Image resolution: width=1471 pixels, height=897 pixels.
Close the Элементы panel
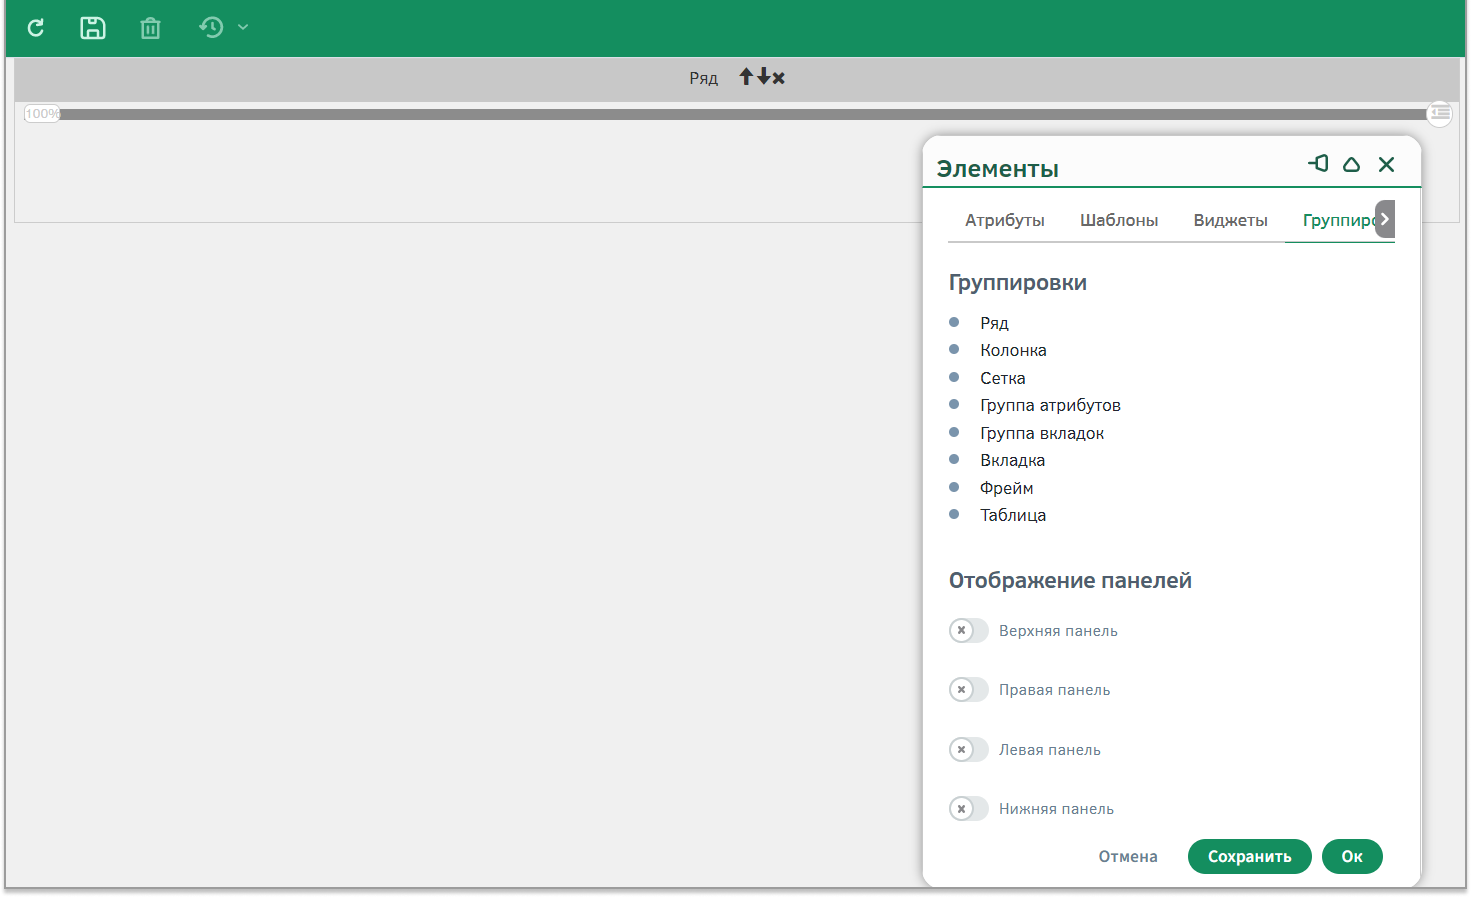1386,164
